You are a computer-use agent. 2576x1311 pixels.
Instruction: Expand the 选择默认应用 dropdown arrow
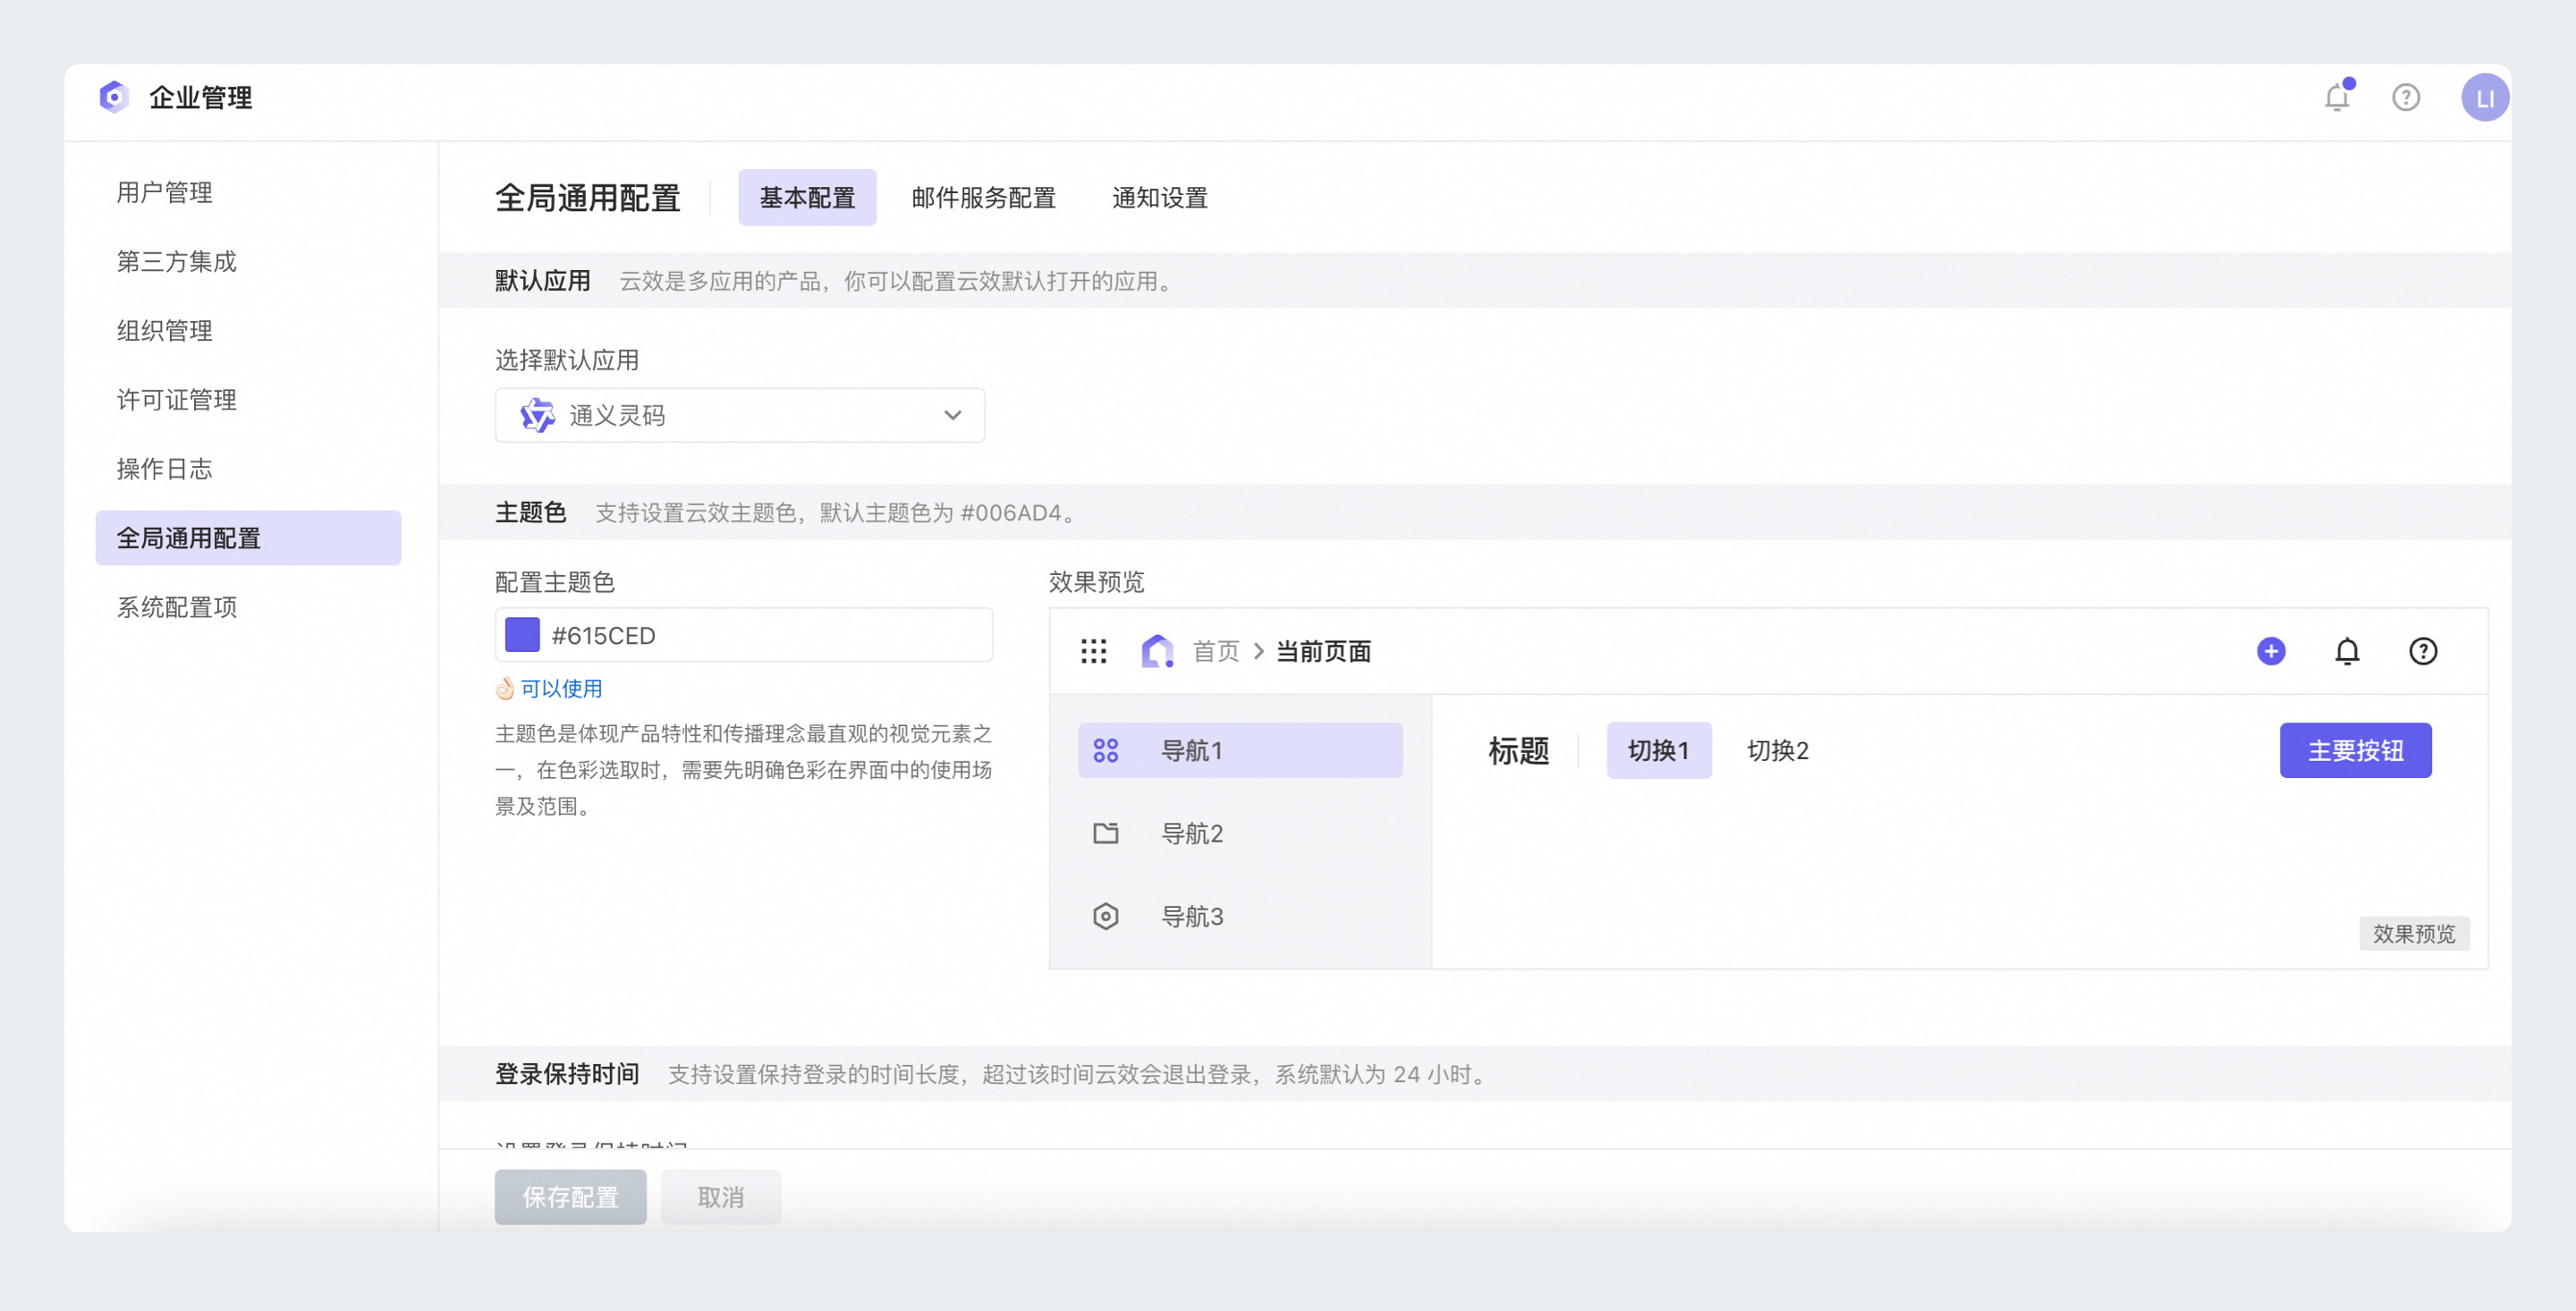point(953,415)
